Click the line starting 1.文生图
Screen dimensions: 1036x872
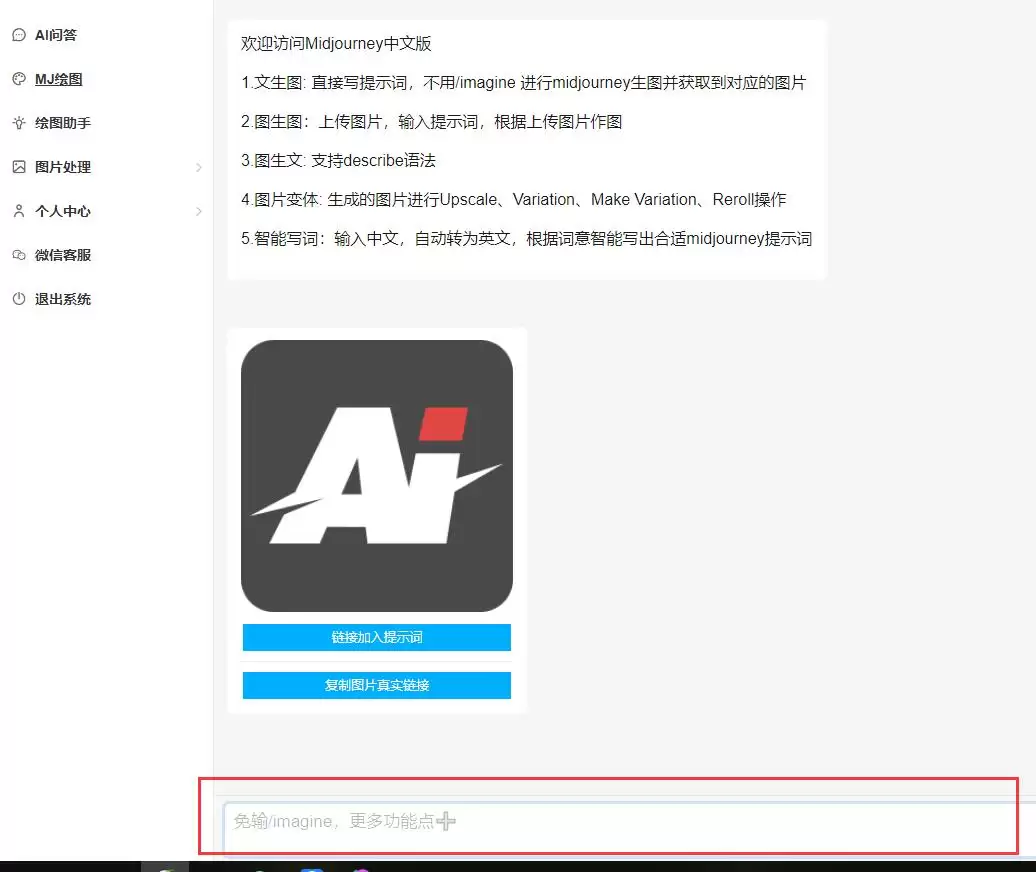pyautogui.click(x=524, y=83)
